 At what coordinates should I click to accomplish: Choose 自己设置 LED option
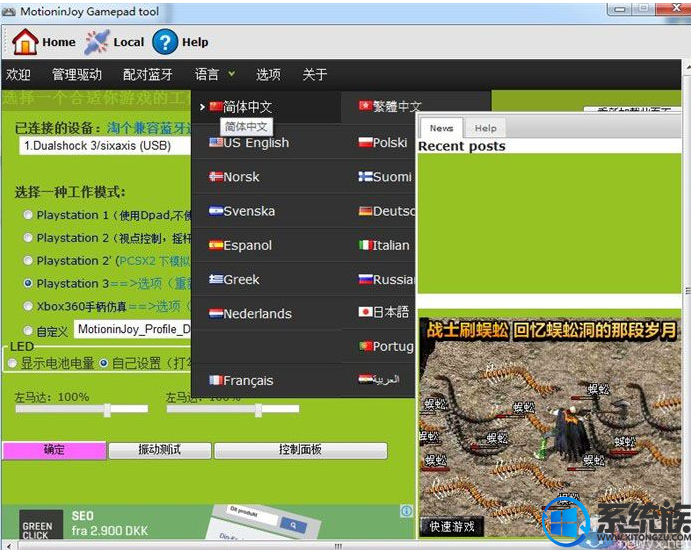pyautogui.click(x=104, y=363)
